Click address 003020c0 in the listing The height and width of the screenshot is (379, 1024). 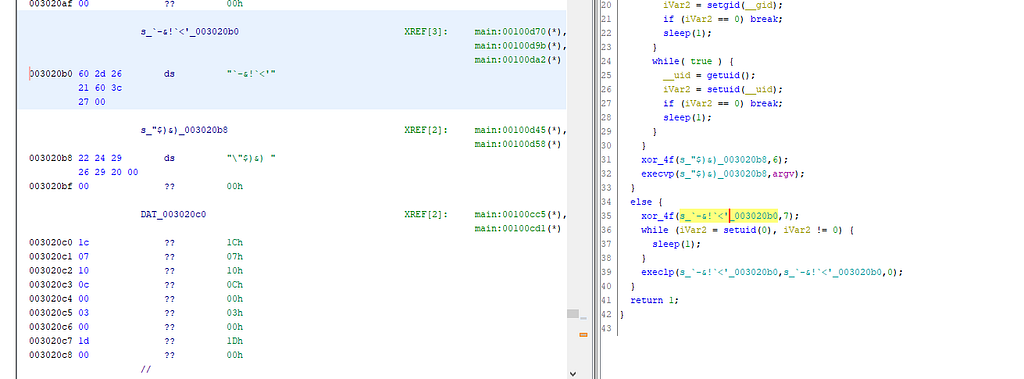coord(51,242)
